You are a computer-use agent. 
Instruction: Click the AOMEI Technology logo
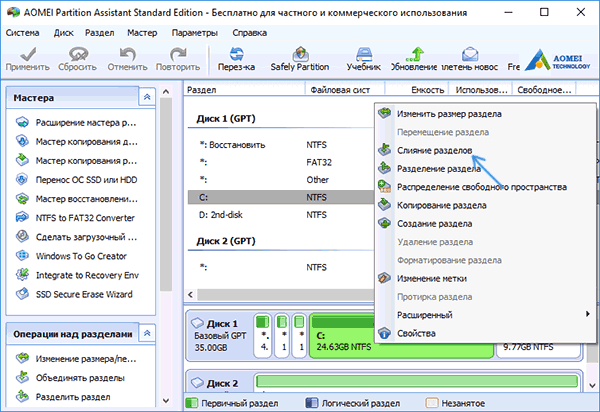(558, 60)
